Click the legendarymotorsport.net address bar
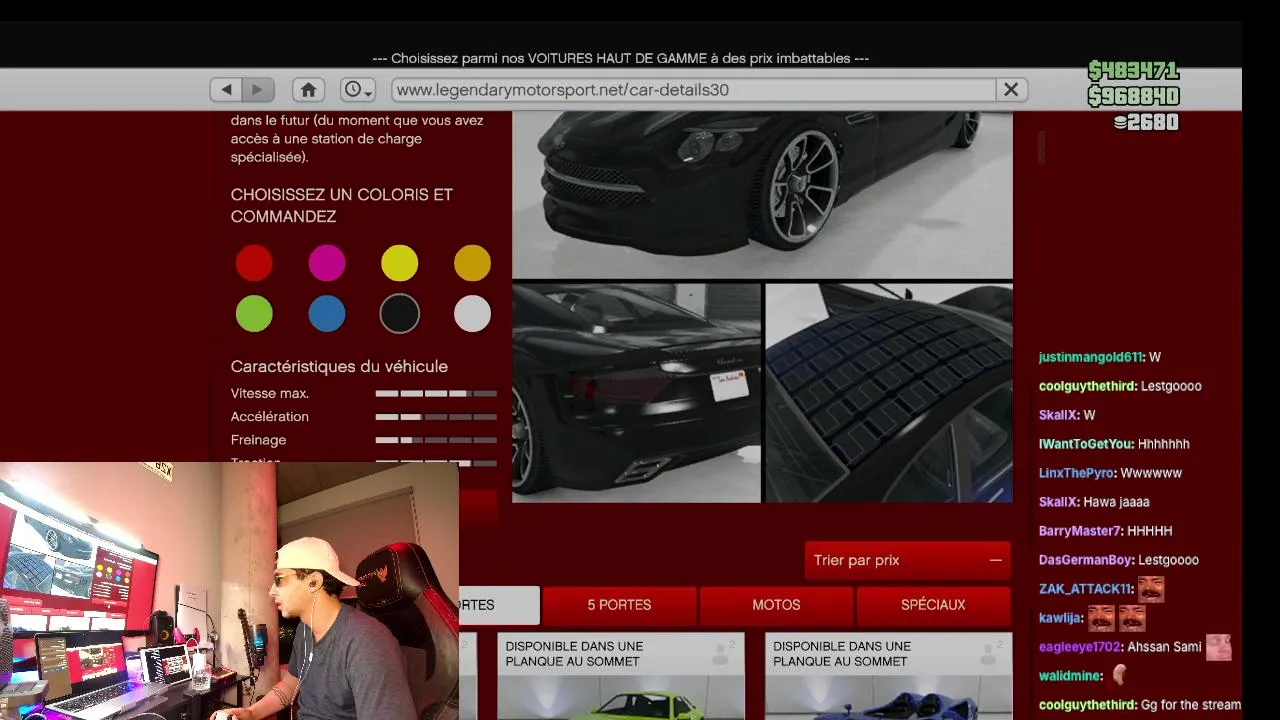This screenshot has width=1280, height=720. pos(694,90)
